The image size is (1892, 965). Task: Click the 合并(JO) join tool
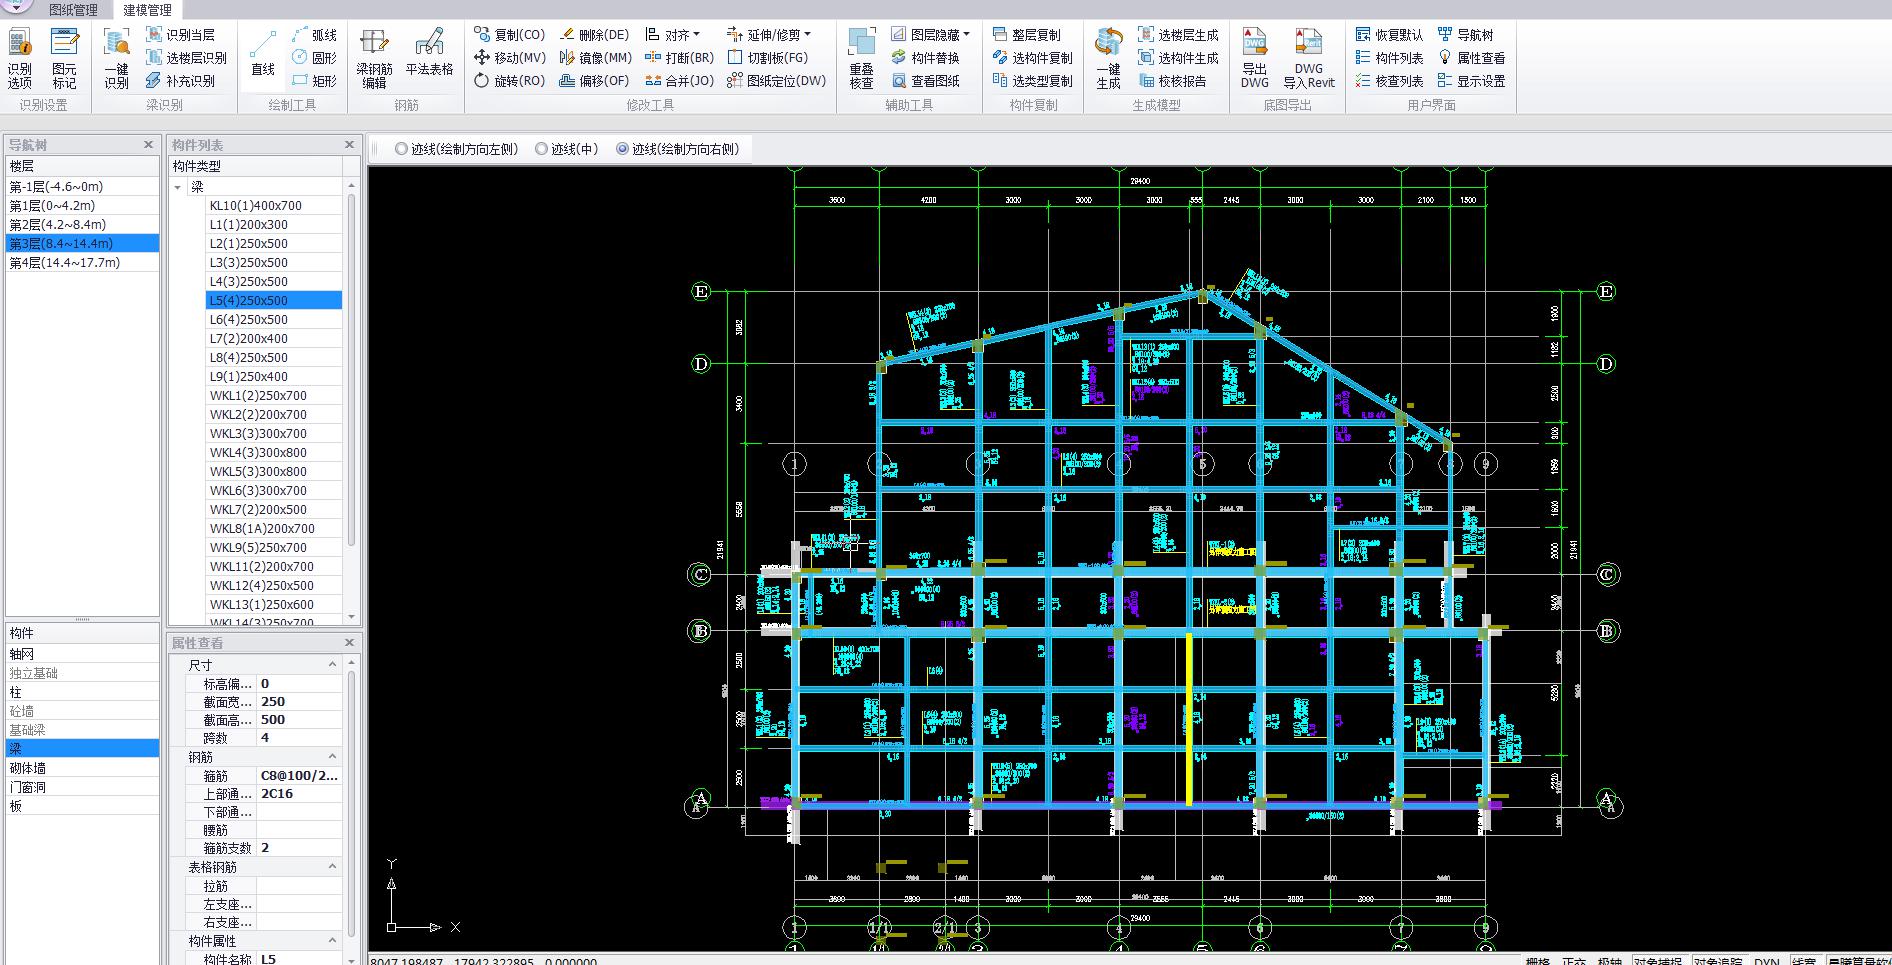pyautogui.click(x=680, y=81)
